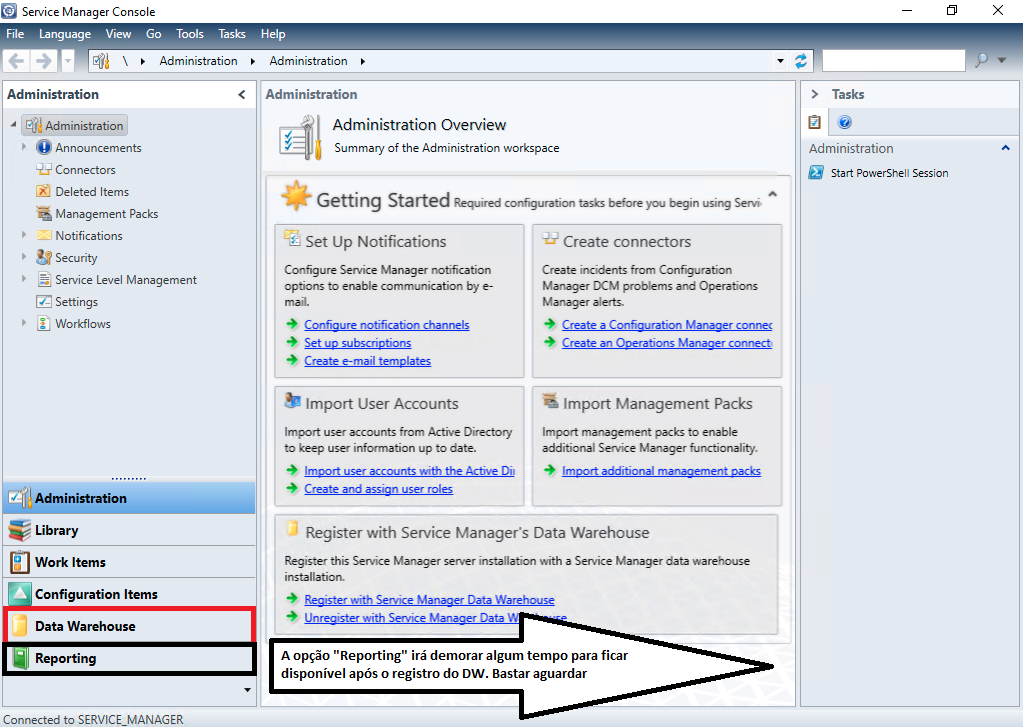Switch to the Work Items workspace

(70, 562)
